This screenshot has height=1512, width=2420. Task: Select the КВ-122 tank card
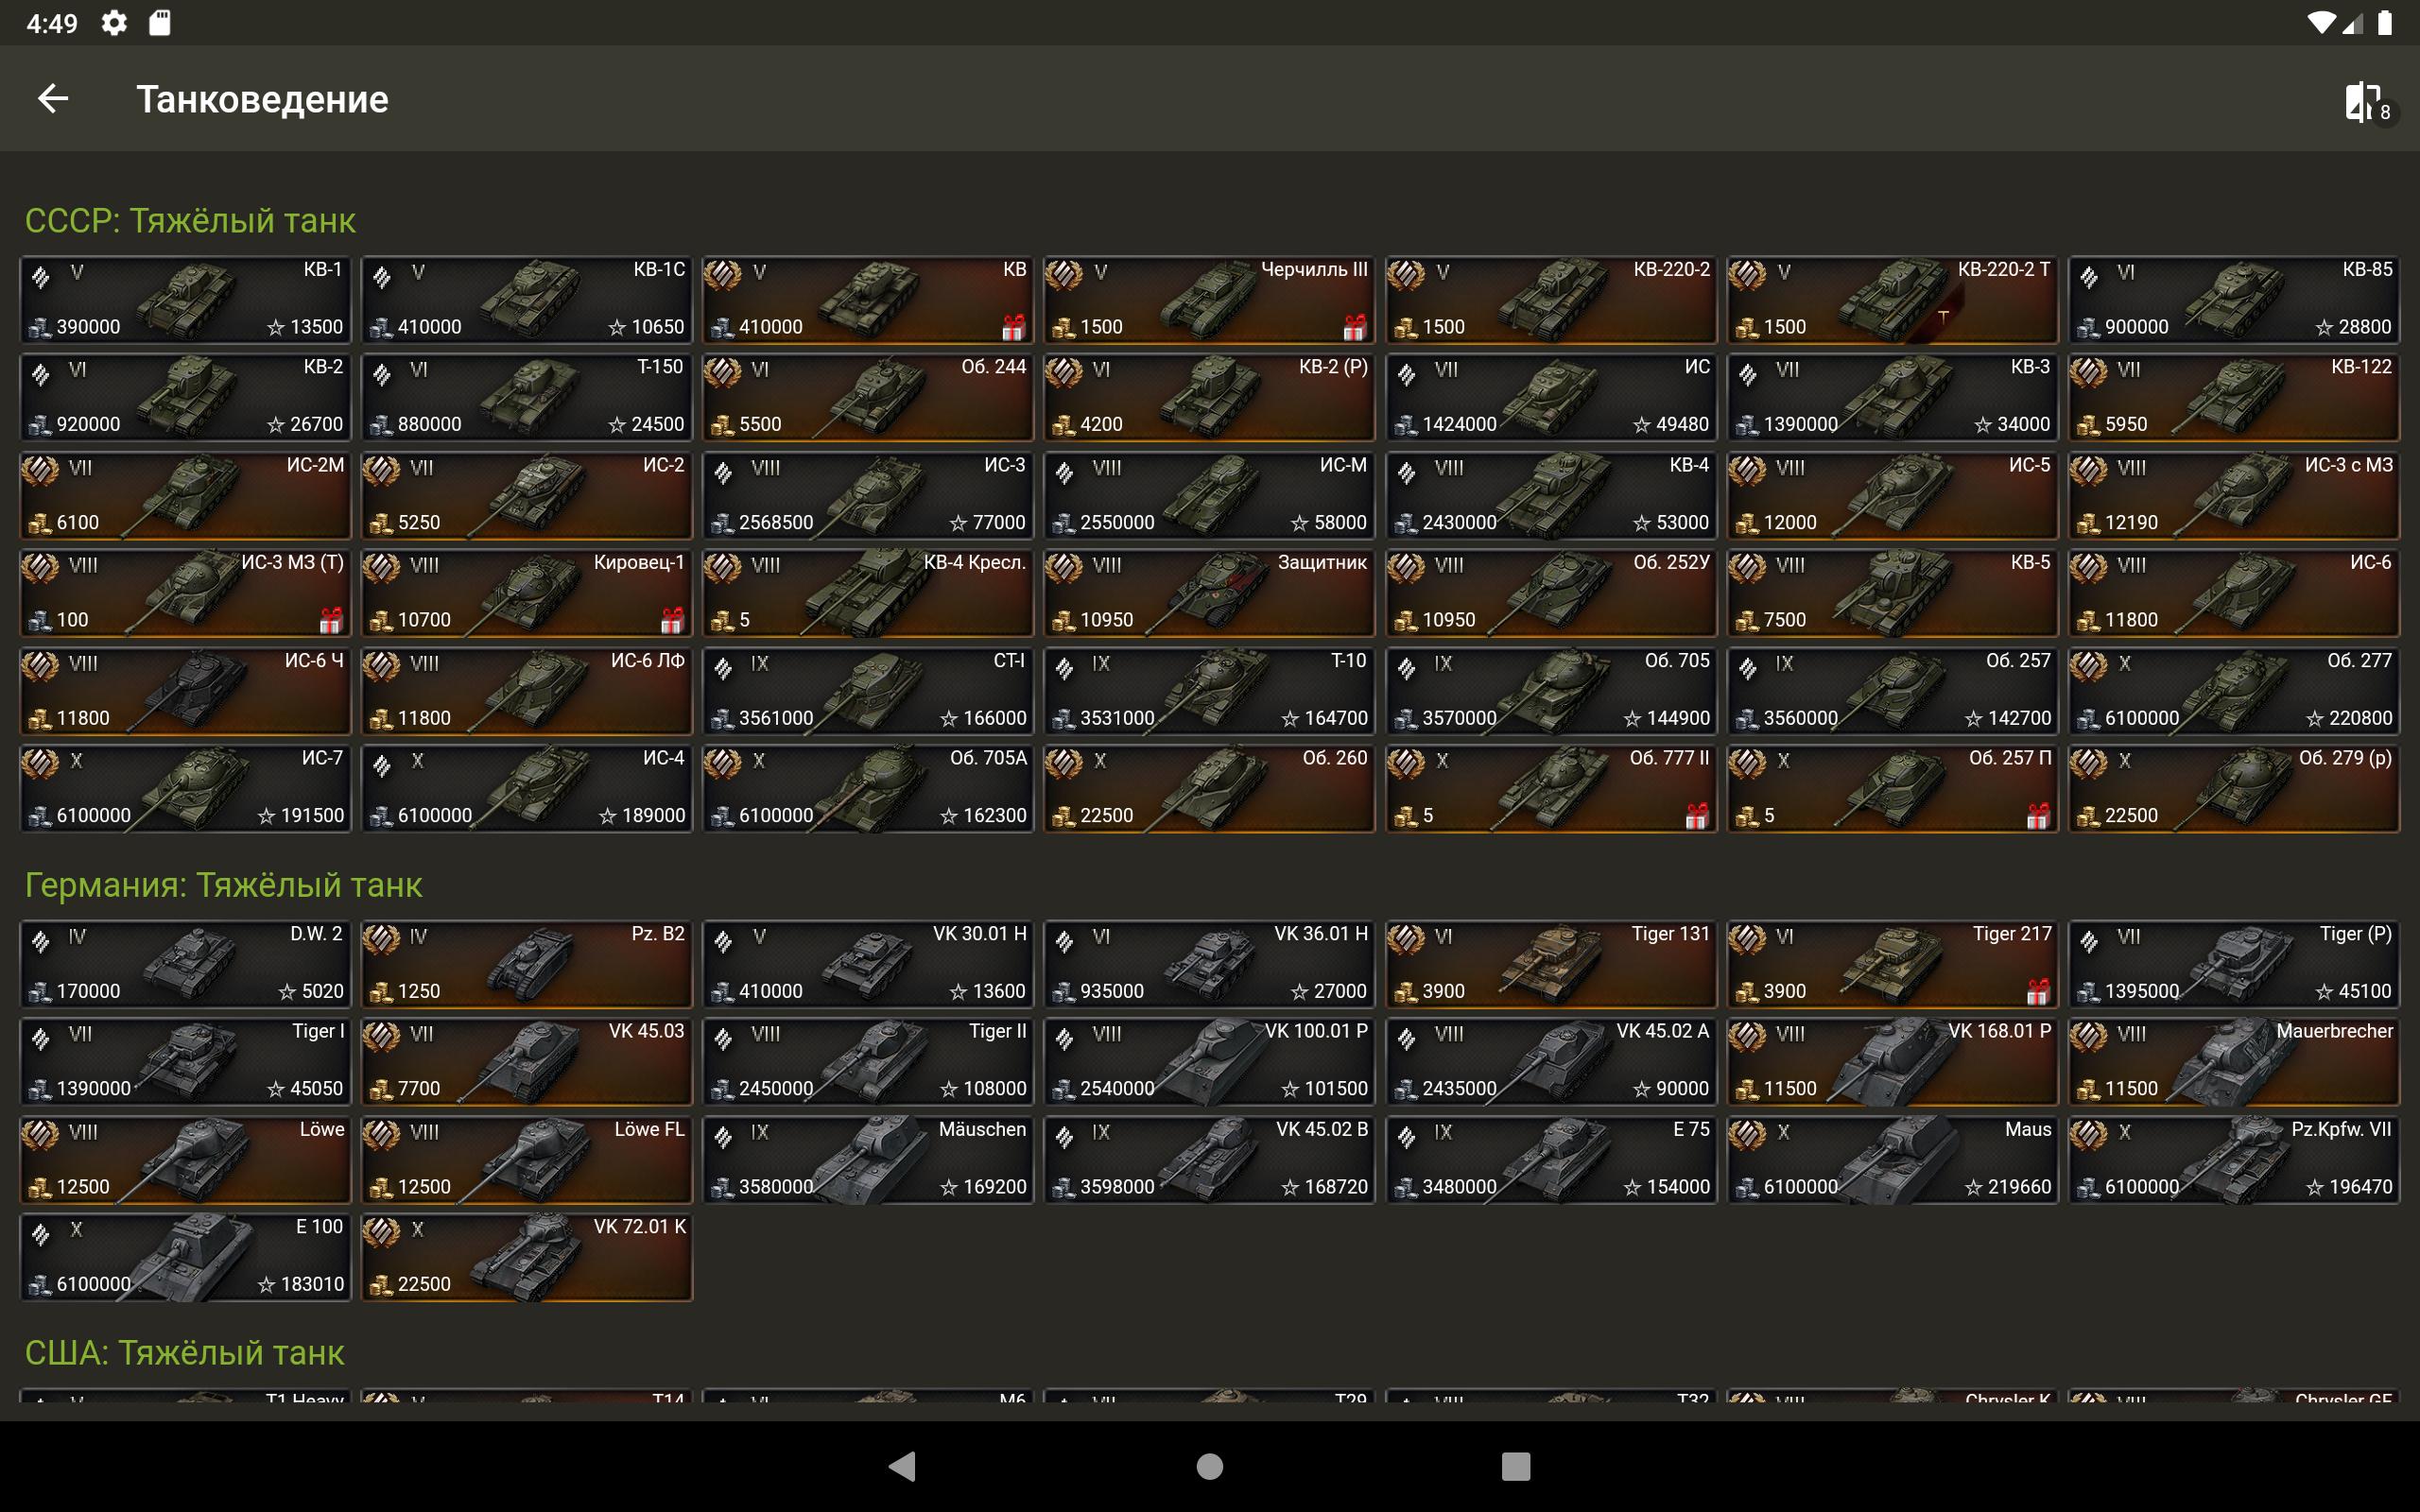2234,397
